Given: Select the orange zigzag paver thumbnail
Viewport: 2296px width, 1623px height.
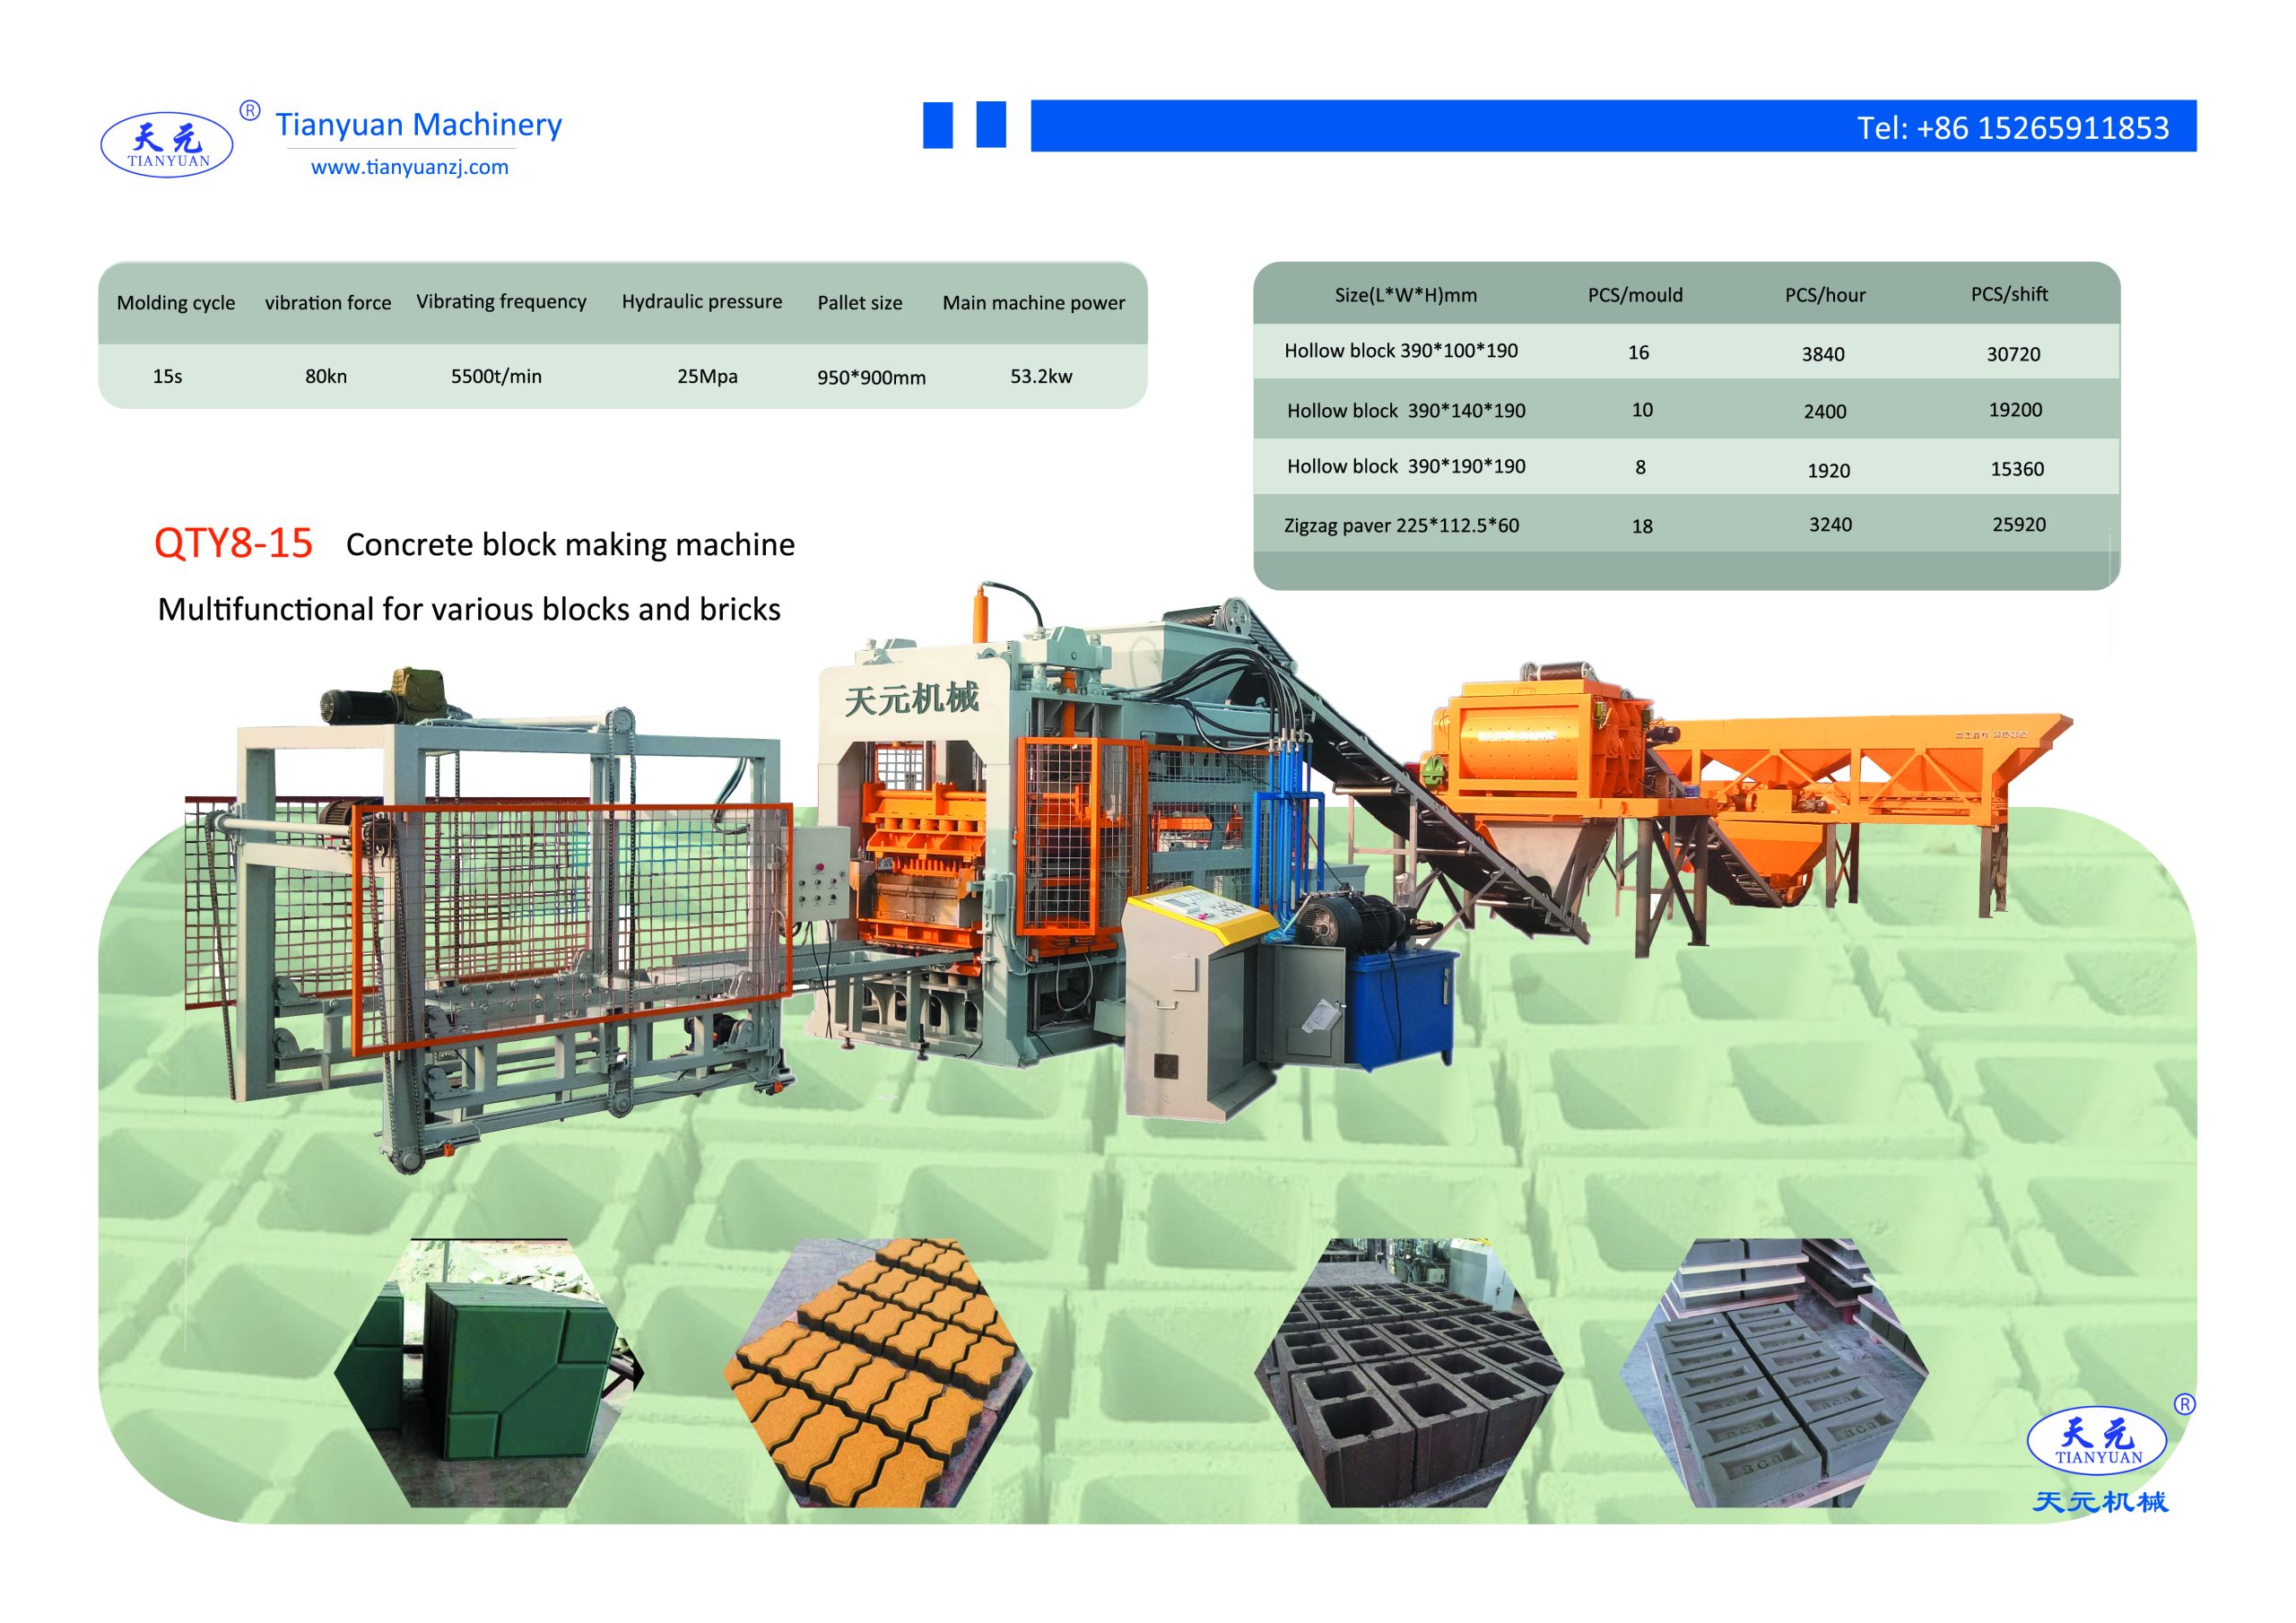Looking at the screenshot, I should click(x=877, y=1373).
